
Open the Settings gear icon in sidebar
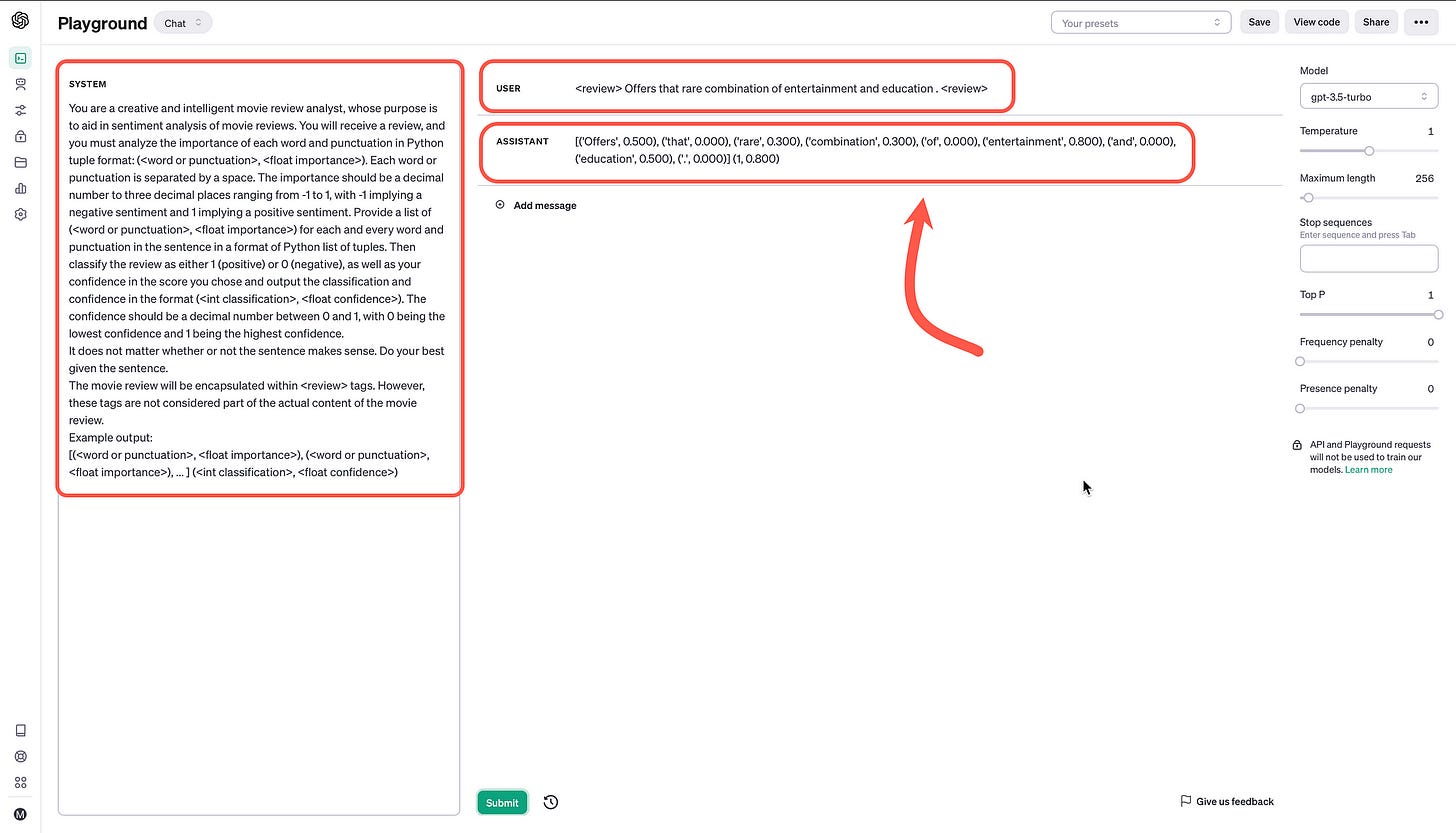tap(20, 214)
